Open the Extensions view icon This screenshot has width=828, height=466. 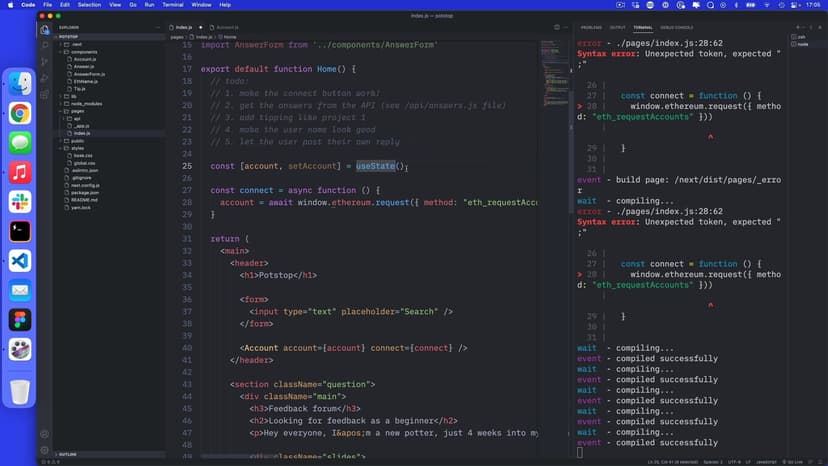pos(45,93)
